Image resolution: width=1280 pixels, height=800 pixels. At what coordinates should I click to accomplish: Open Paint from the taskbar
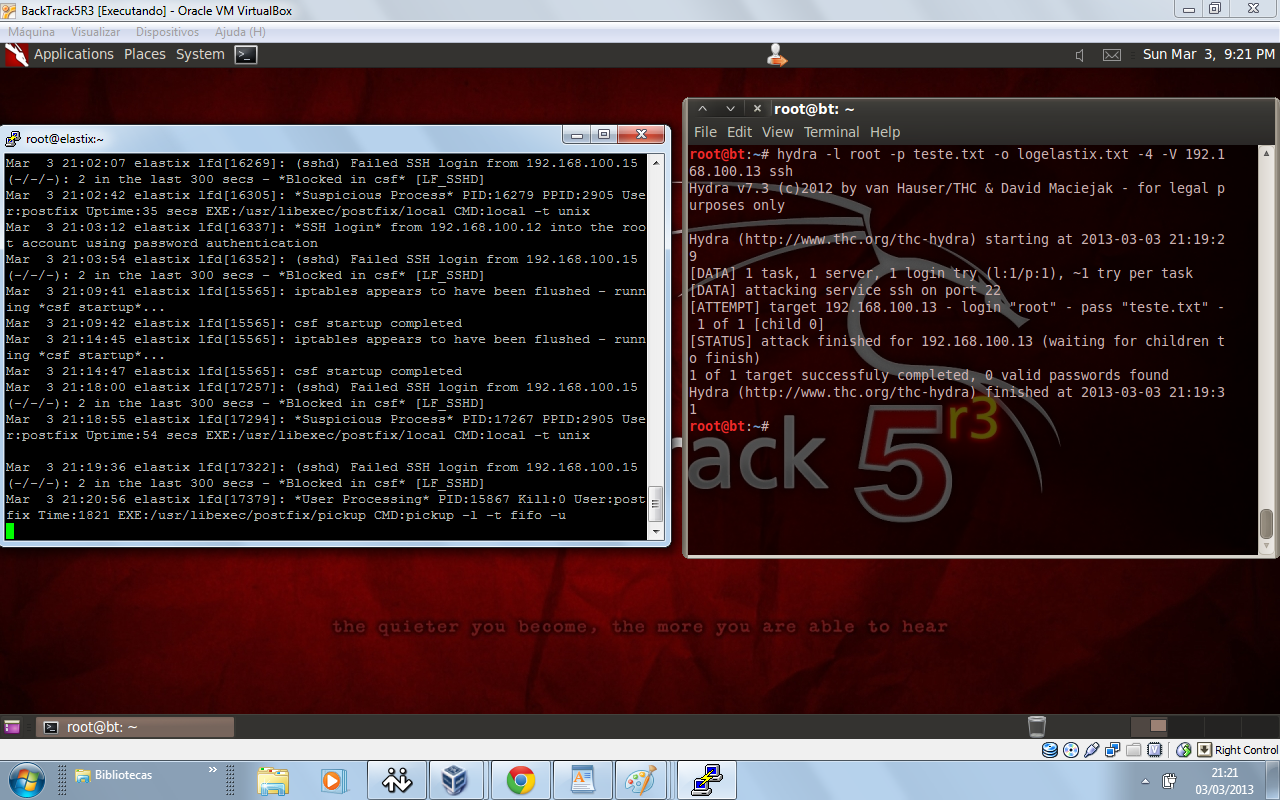(x=640, y=780)
